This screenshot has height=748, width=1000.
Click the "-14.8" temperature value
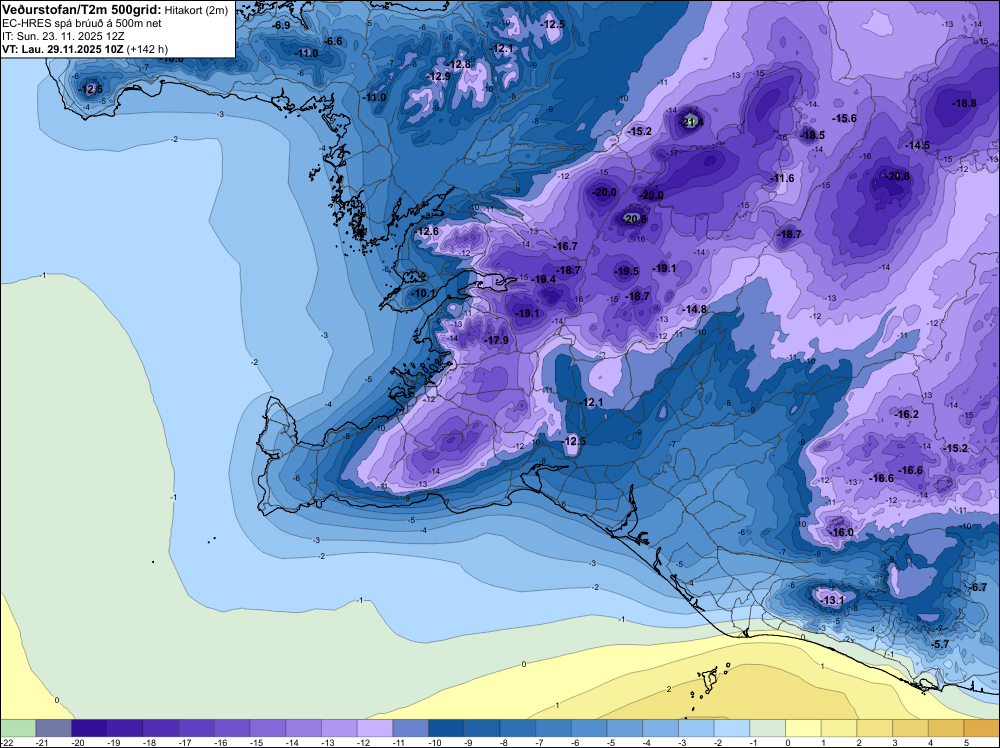(695, 309)
